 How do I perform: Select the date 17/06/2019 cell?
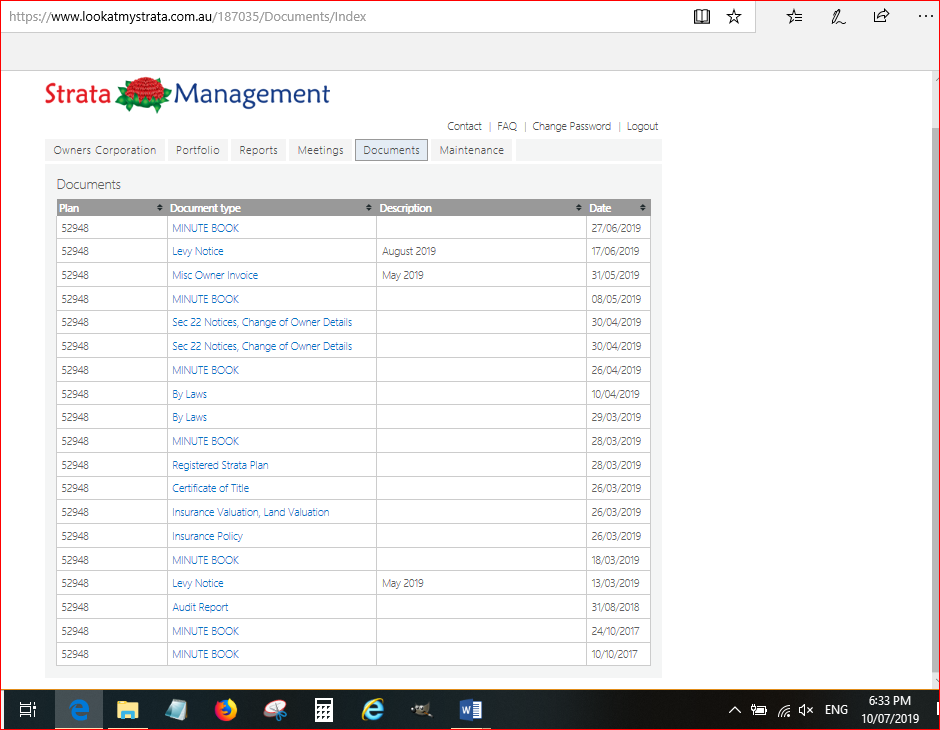616,251
